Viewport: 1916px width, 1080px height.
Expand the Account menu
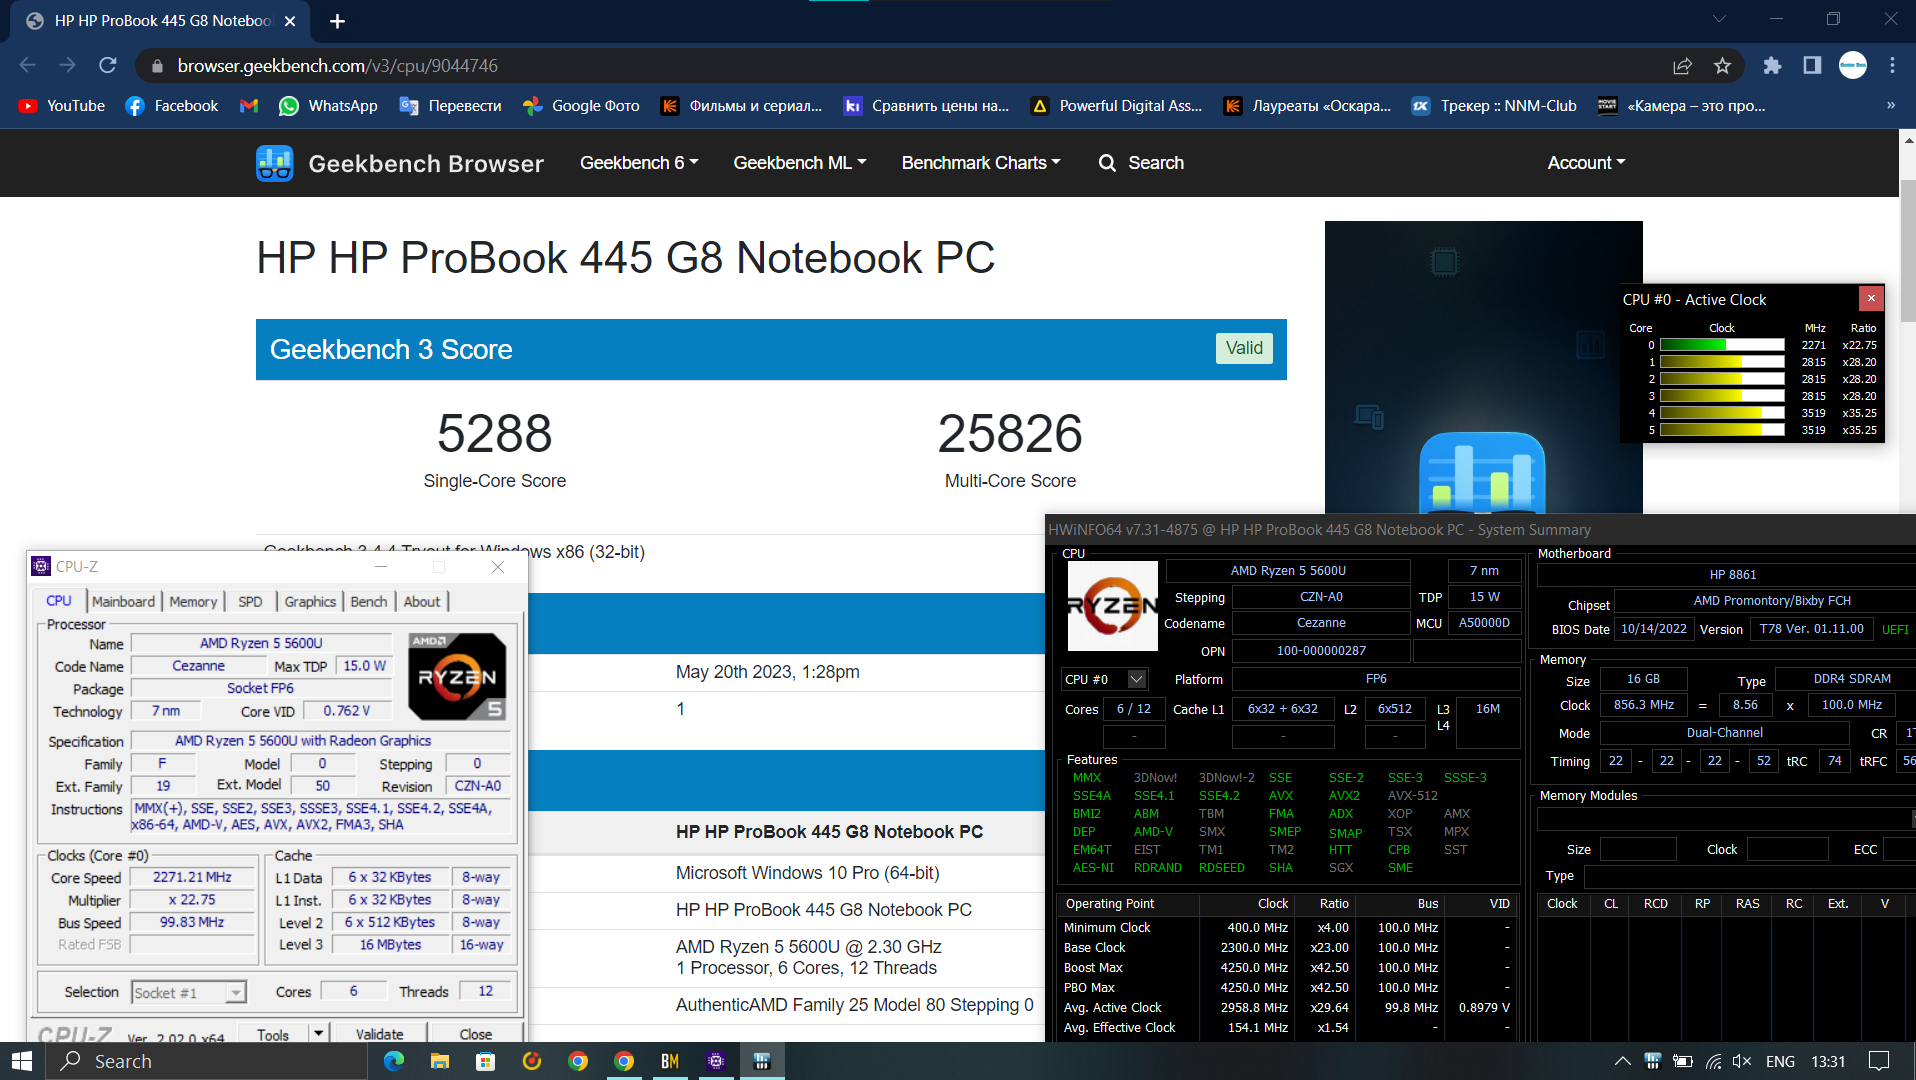pyautogui.click(x=1586, y=163)
